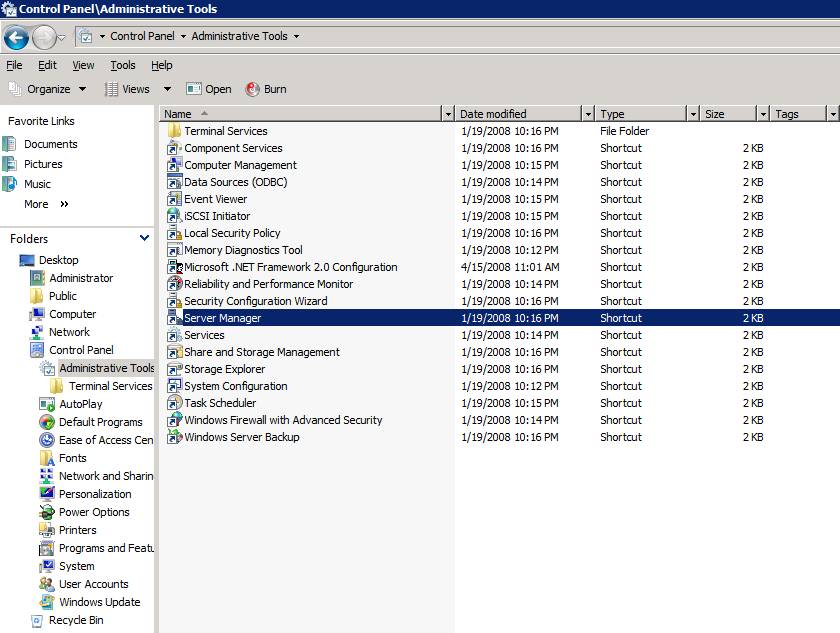Select Administrator in the Folders tree
This screenshot has width=840, height=633.
pos(81,278)
